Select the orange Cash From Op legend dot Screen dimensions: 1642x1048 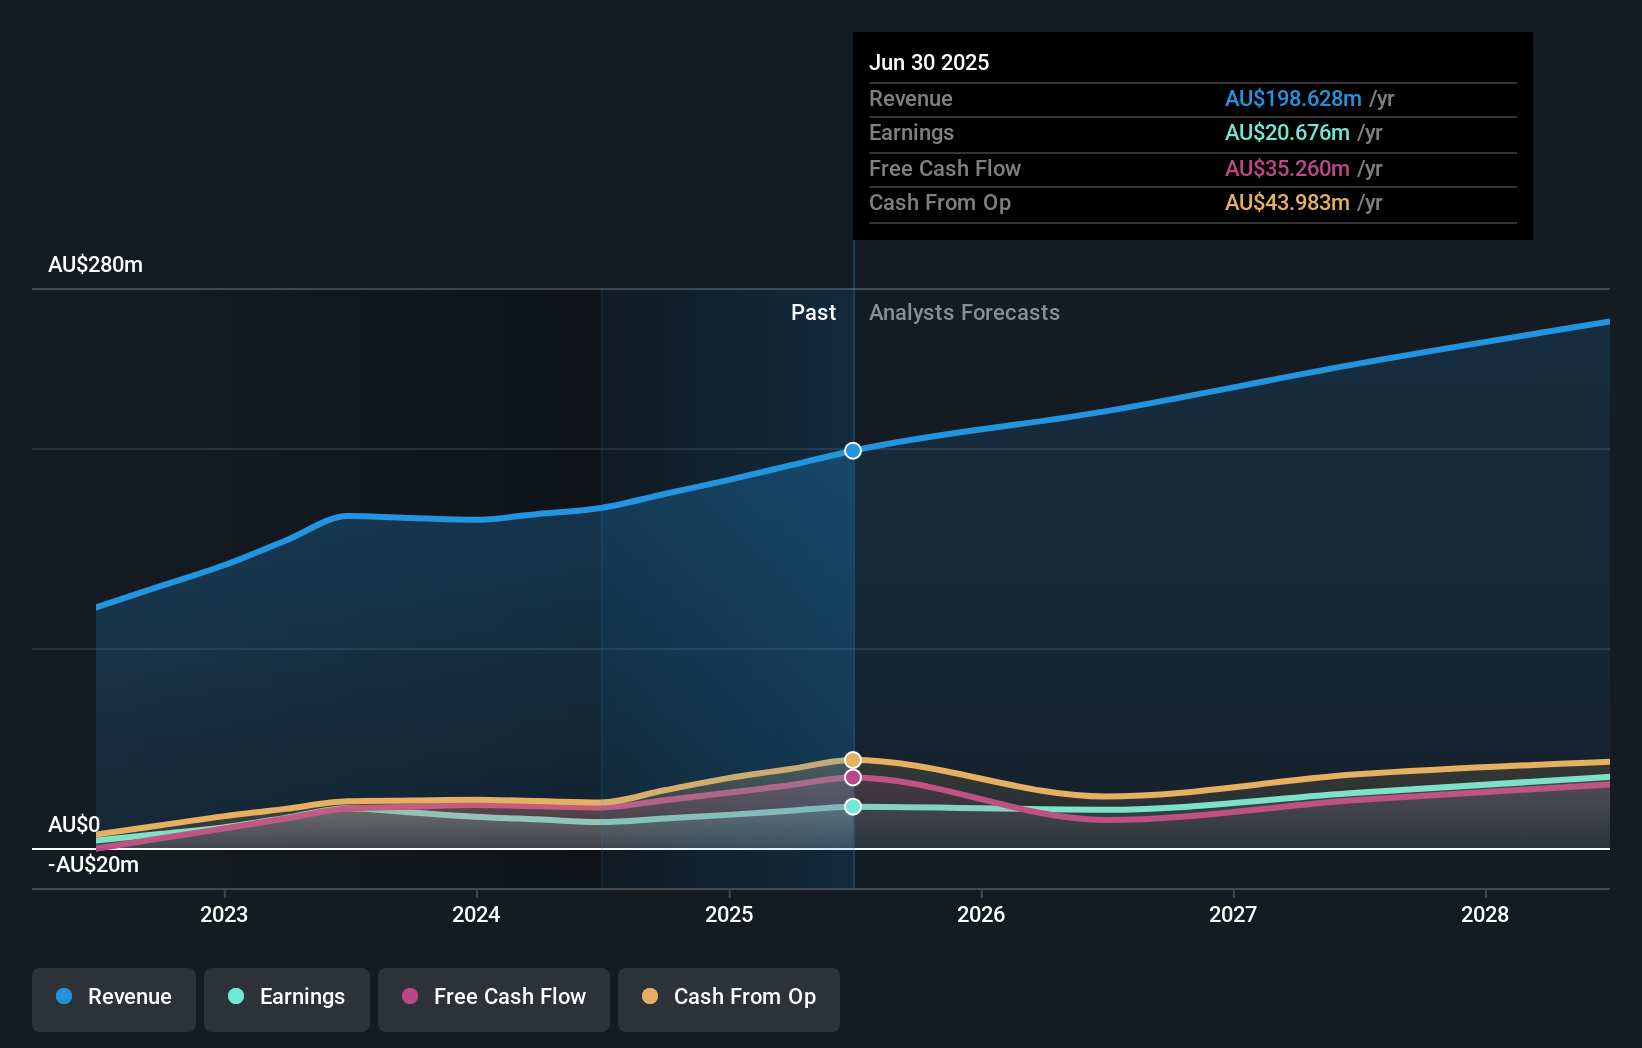651,997
